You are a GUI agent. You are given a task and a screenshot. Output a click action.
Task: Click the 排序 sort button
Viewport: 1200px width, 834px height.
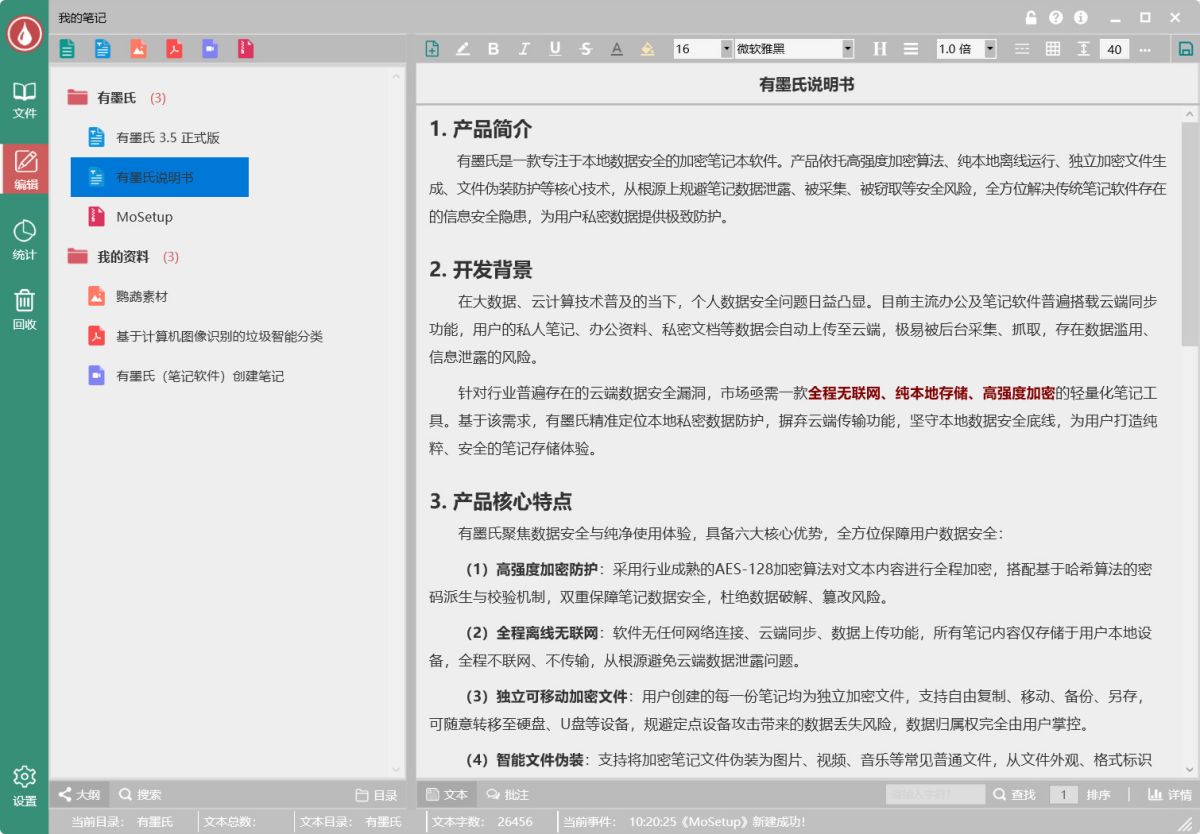(x=1098, y=795)
